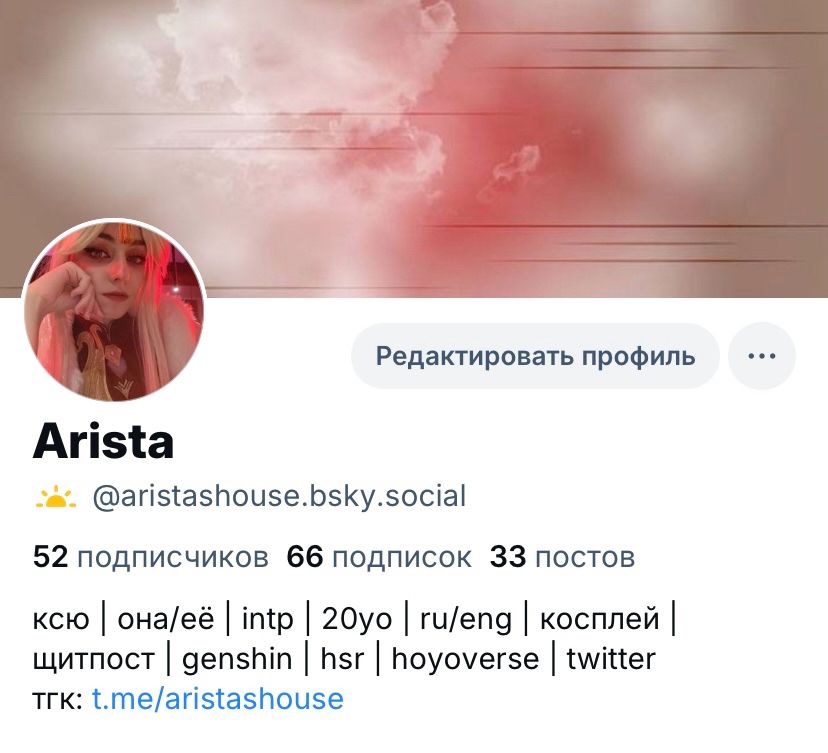This screenshot has height=753, width=828.
Task: Click the Редактировать профиль button
Action: 535,356
